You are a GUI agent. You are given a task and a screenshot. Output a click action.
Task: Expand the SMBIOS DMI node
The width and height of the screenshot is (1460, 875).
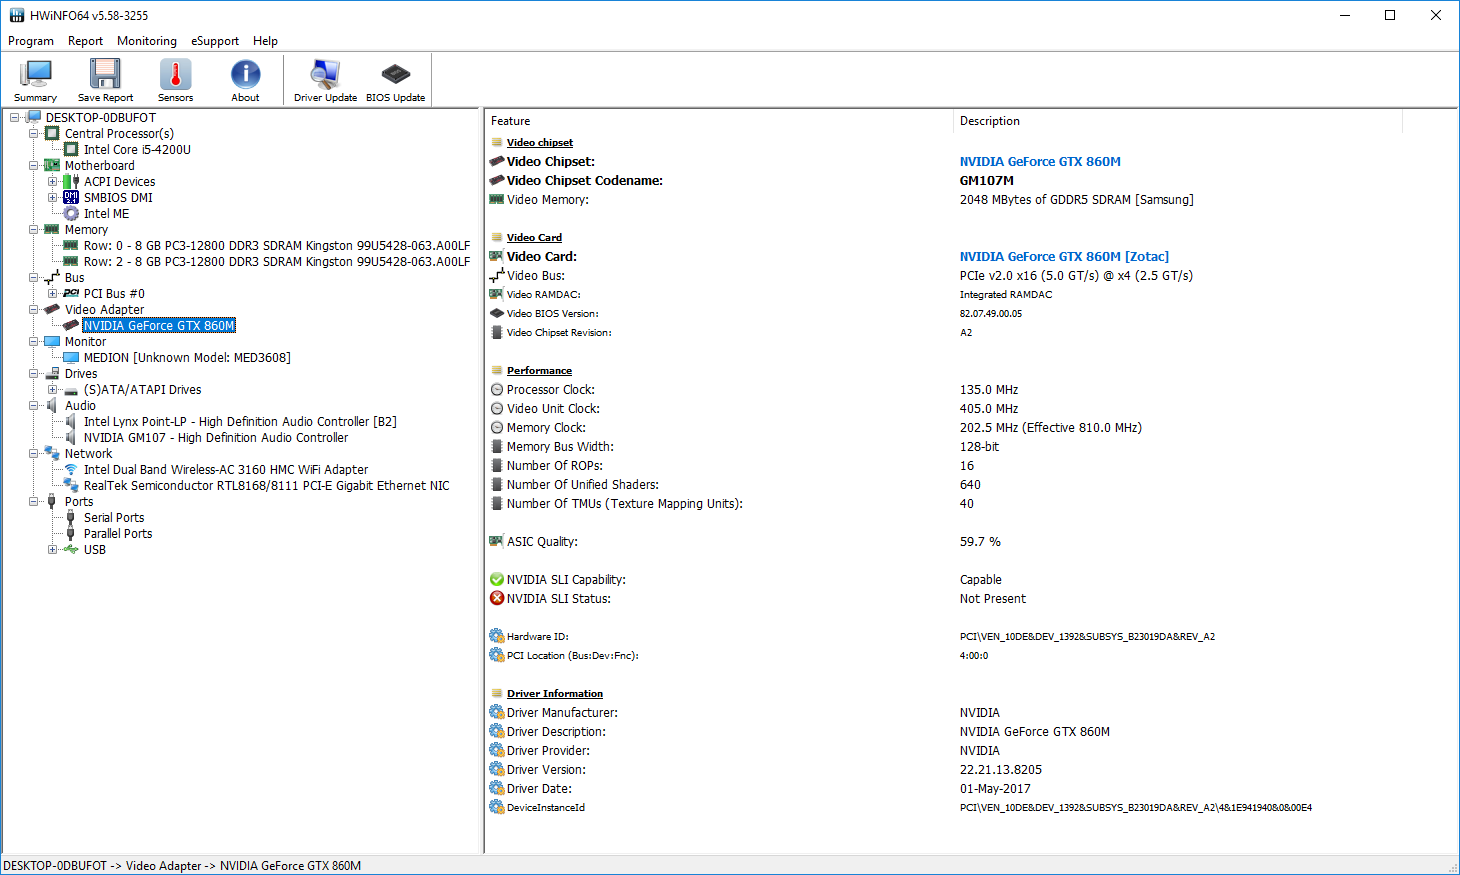[52, 197]
